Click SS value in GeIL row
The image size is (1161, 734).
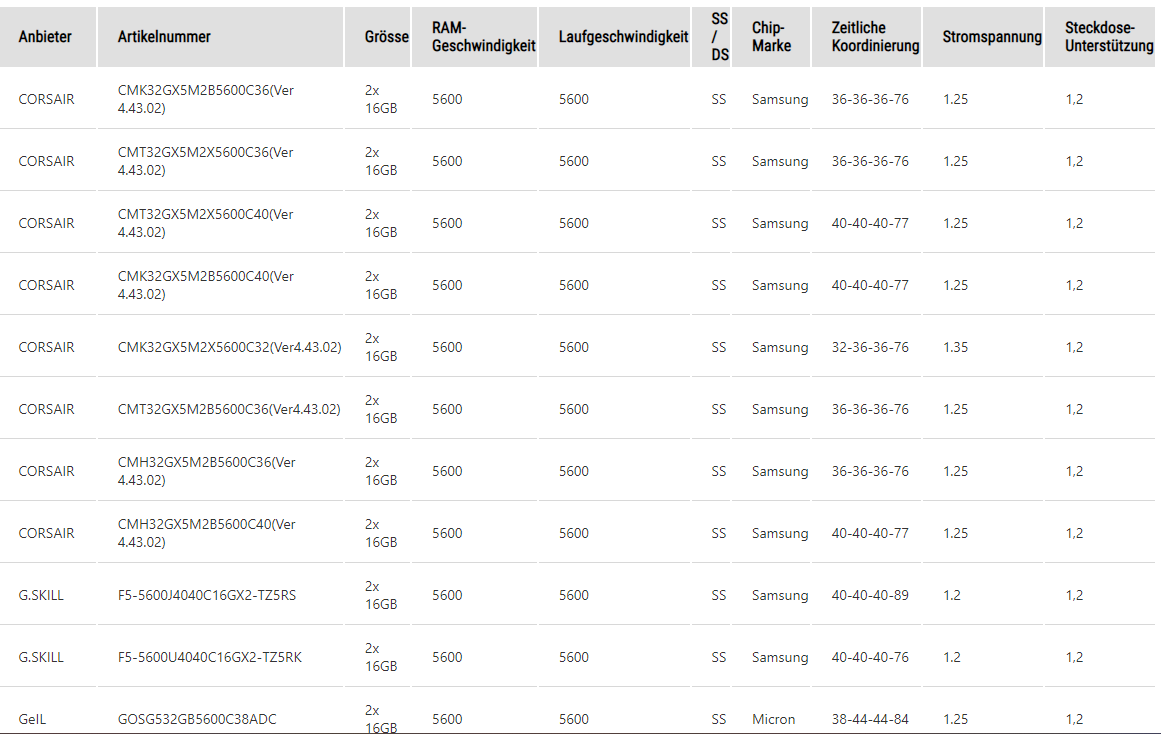(x=719, y=719)
